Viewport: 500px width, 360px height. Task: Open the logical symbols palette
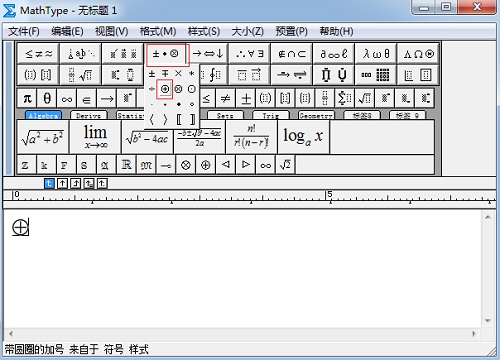250,53
